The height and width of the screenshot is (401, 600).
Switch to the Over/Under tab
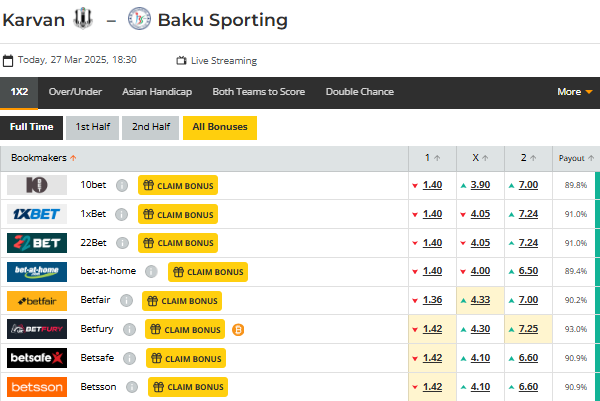[75, 92]
